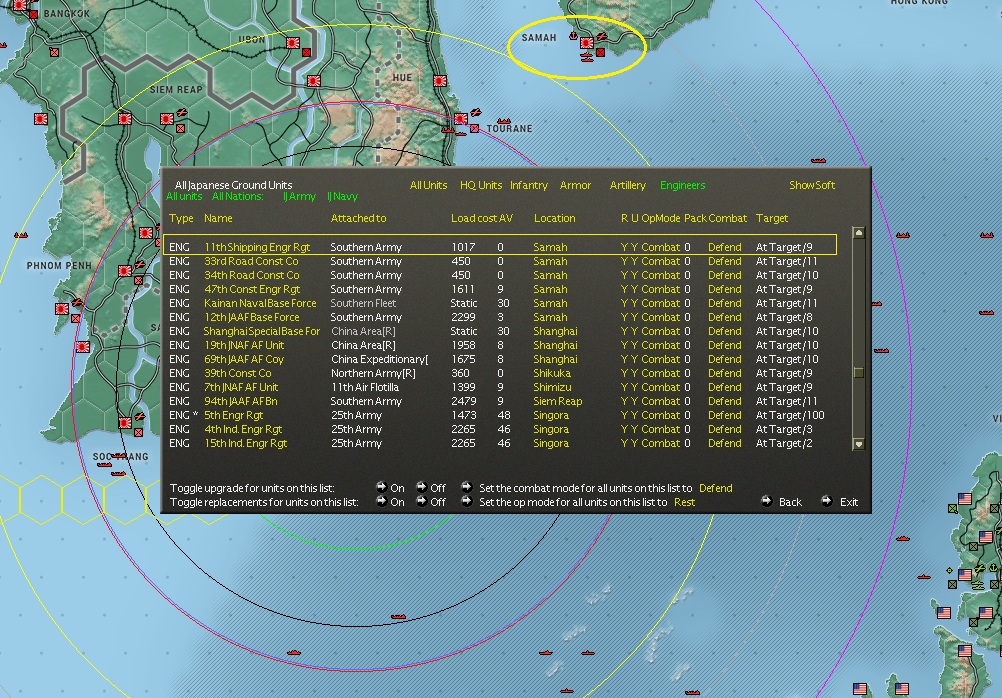The width and height of the screenshot is (1002, 698).
Task: Switch to the Armor filter tab
Action: click(x=575, y=185)
